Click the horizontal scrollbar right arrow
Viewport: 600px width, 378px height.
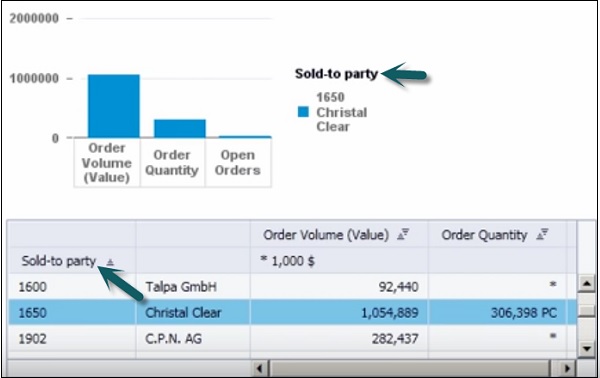coord(567,368)
